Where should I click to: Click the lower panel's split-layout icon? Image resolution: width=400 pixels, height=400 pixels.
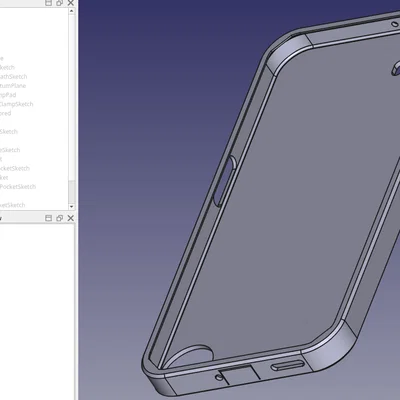[48, 218]
